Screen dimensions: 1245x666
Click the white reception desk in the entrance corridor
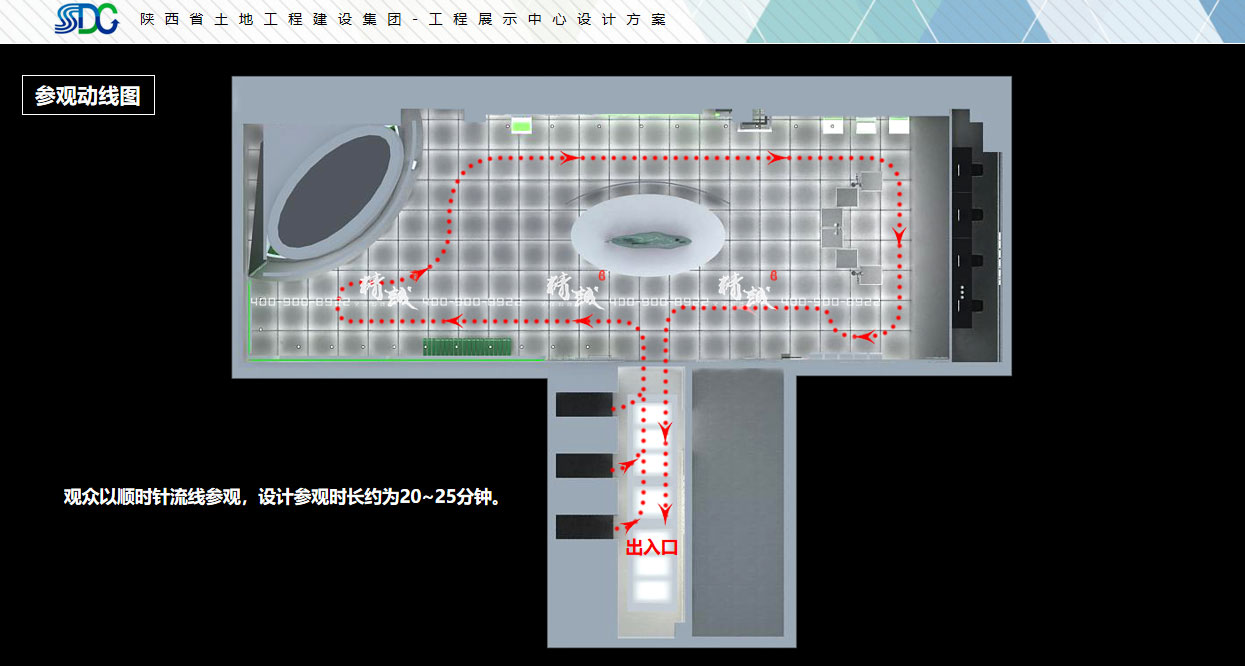tap(652, 585)
